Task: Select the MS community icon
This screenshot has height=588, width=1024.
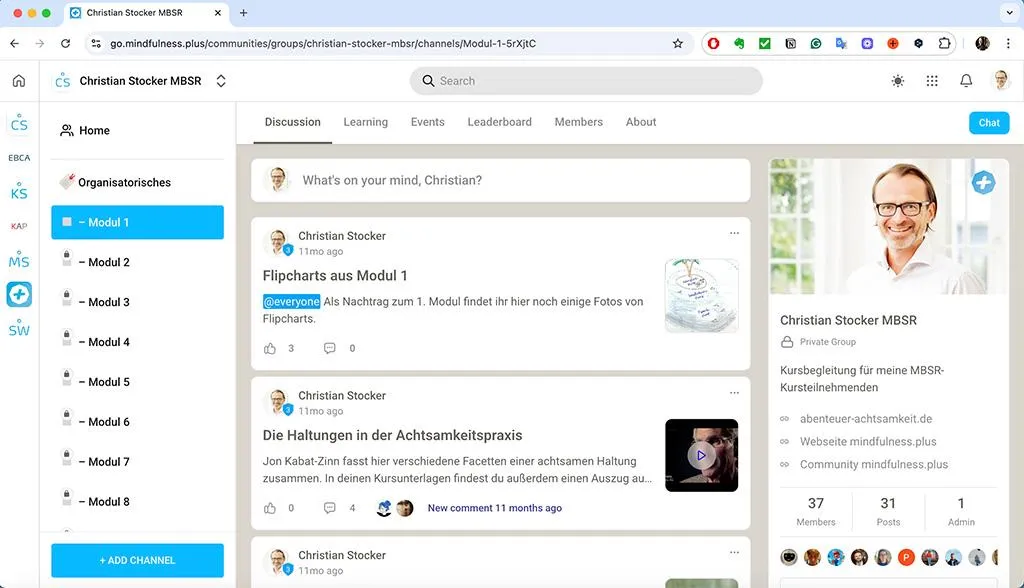Action: tap(19, 260)
